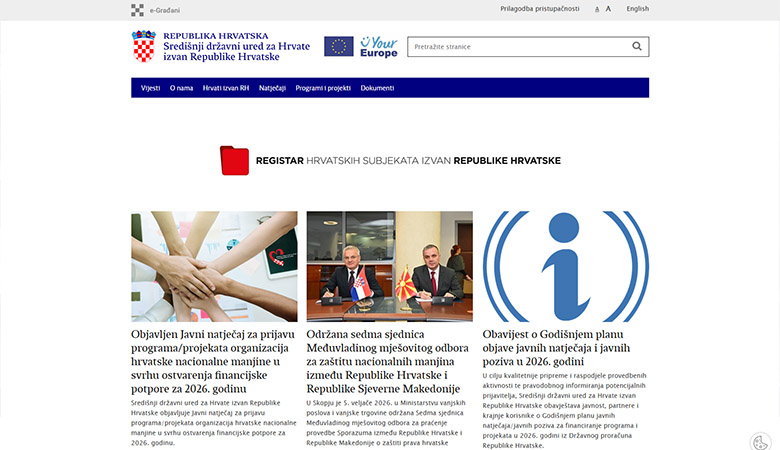The width and height of the screenshot is (780, 450).
Task: Click the blue information circle image
Action: pos(565,266)
